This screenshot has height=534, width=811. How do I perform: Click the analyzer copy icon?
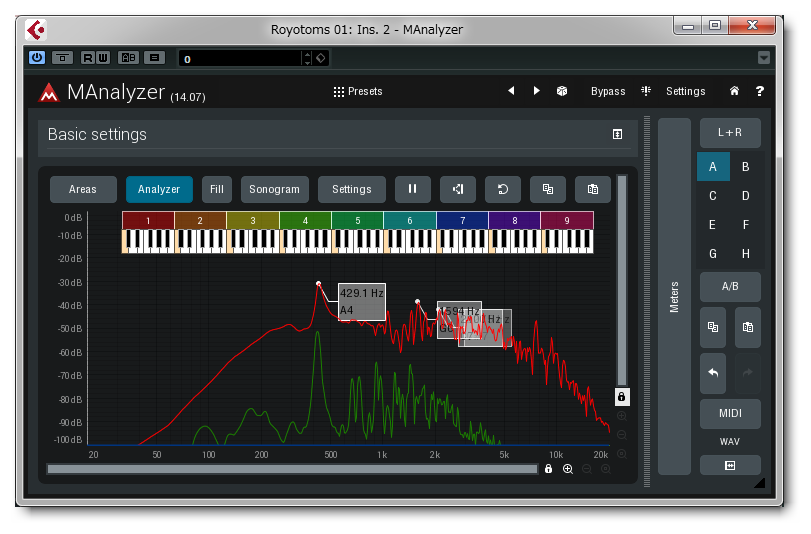pyautogui.click(x=548, y=189)
